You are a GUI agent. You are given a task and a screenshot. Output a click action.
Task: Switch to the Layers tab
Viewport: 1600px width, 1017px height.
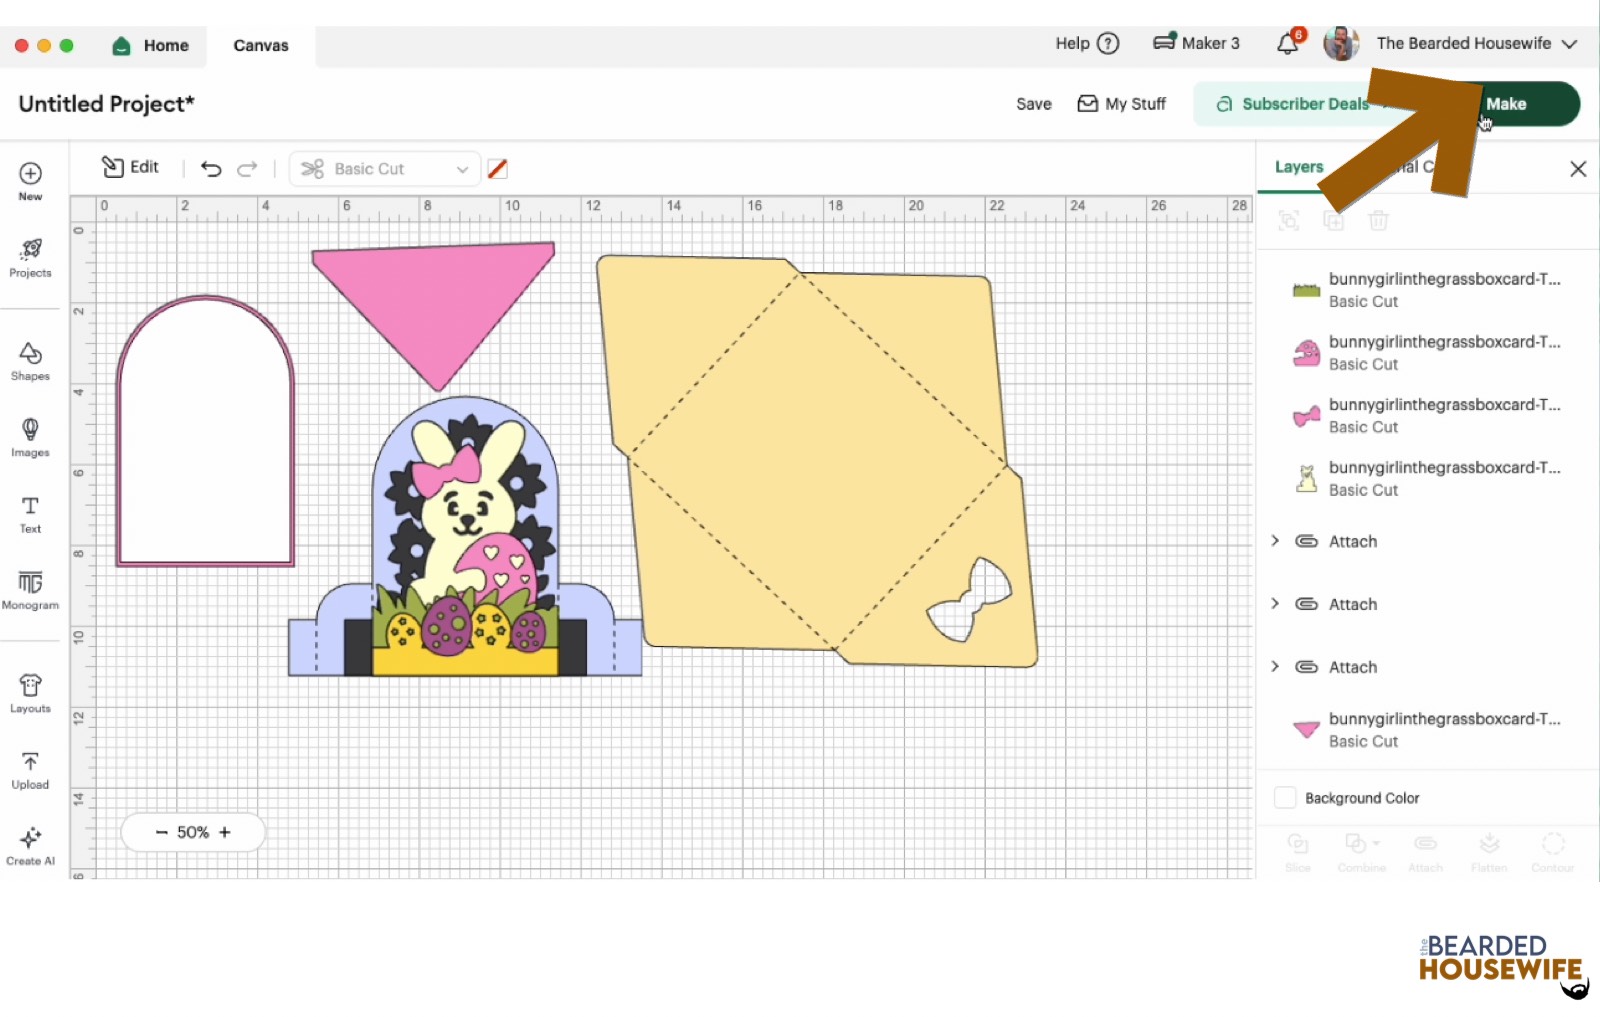pyautogui.click(x=1298, y=167)
